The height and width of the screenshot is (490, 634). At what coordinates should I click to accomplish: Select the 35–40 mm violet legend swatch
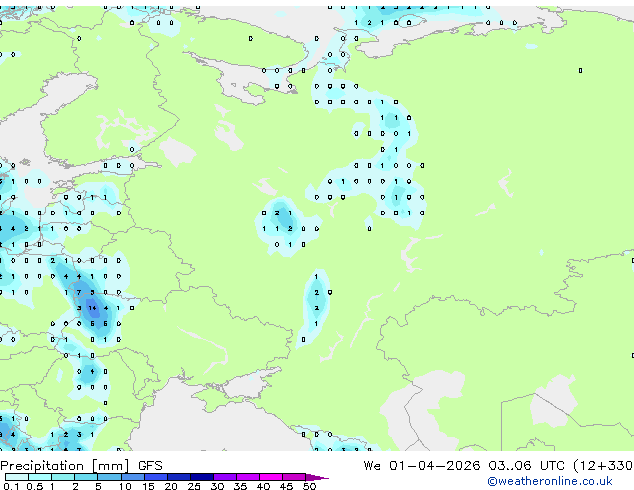click(x=248, y=477)
